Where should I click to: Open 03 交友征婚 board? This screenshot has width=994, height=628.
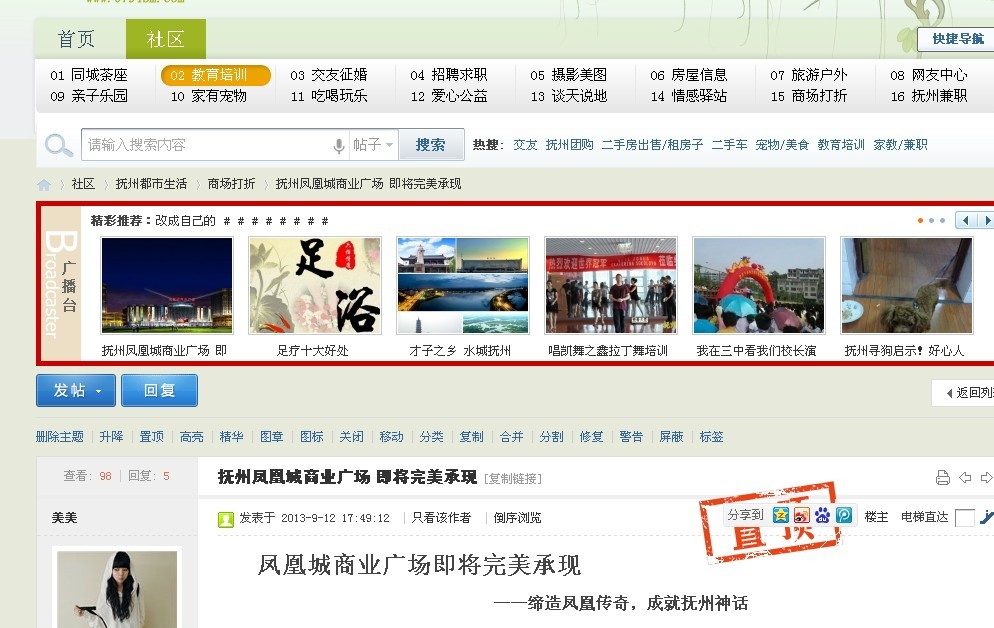point(329,75)
